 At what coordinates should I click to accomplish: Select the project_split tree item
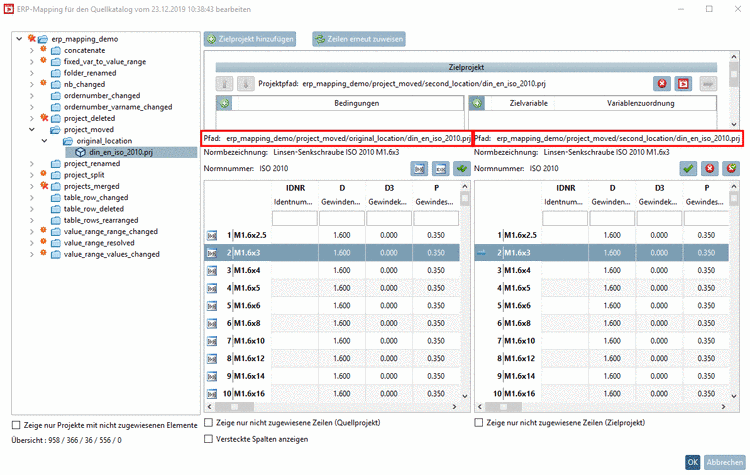pyautogui.click(x=84, y=175)
